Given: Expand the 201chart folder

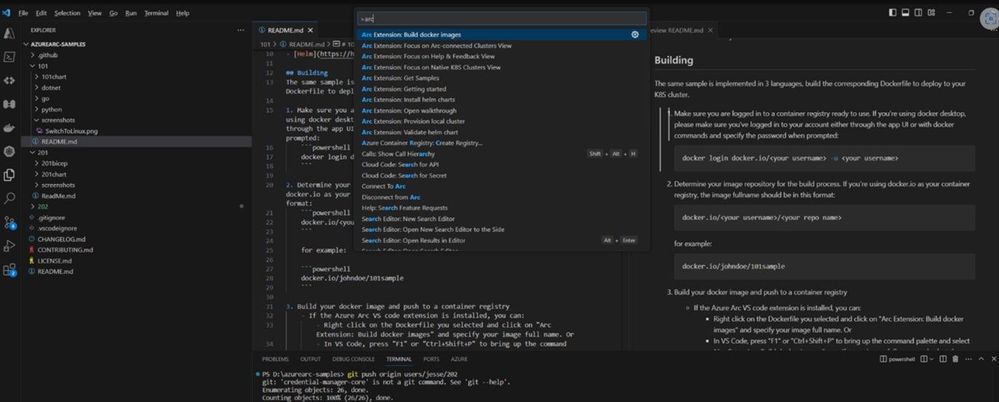Looking at the screenshot, I should point(54,175).
